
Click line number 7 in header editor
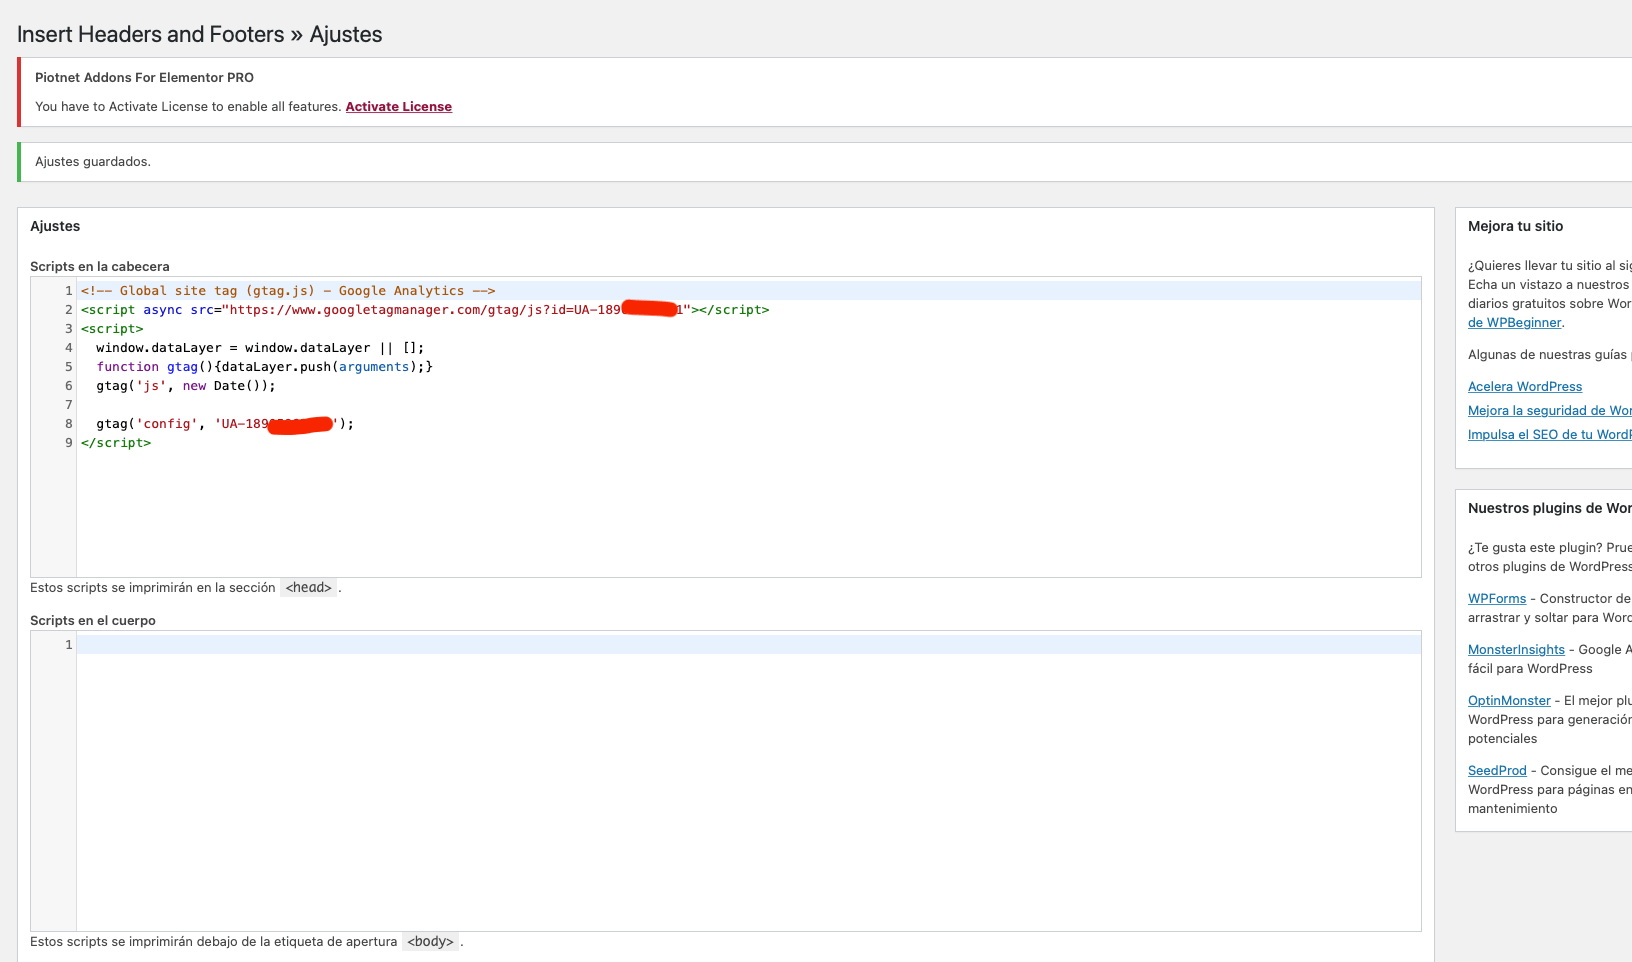[x=69, y=405]
